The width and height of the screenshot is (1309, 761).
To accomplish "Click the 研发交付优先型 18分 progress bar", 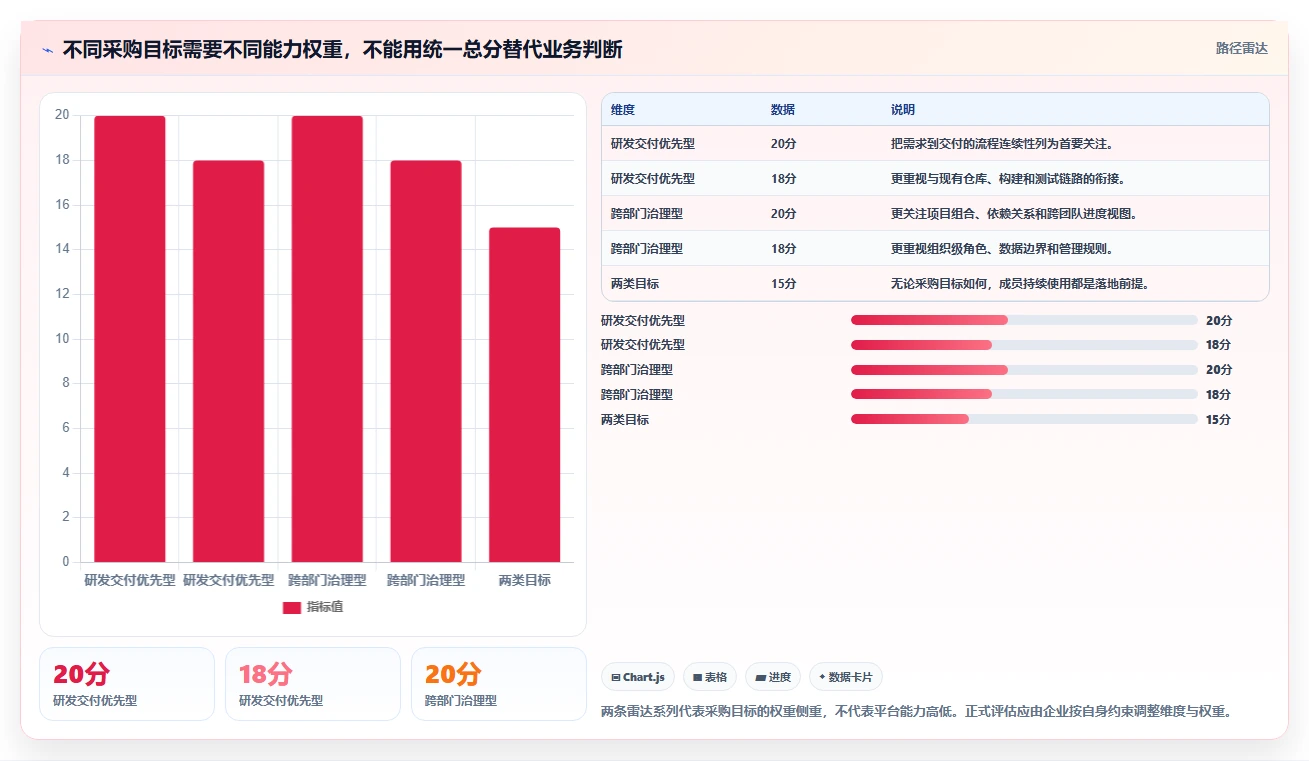I will 1024,345.
